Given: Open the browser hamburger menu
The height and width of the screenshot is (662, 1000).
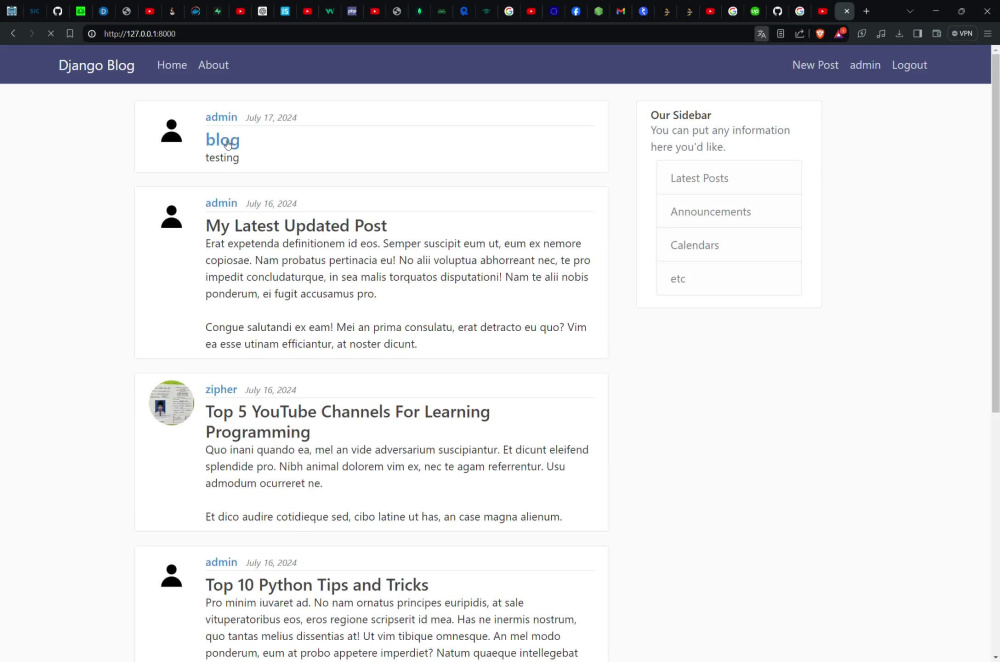Looking at the screenshot, I should (x=987, y=34).
